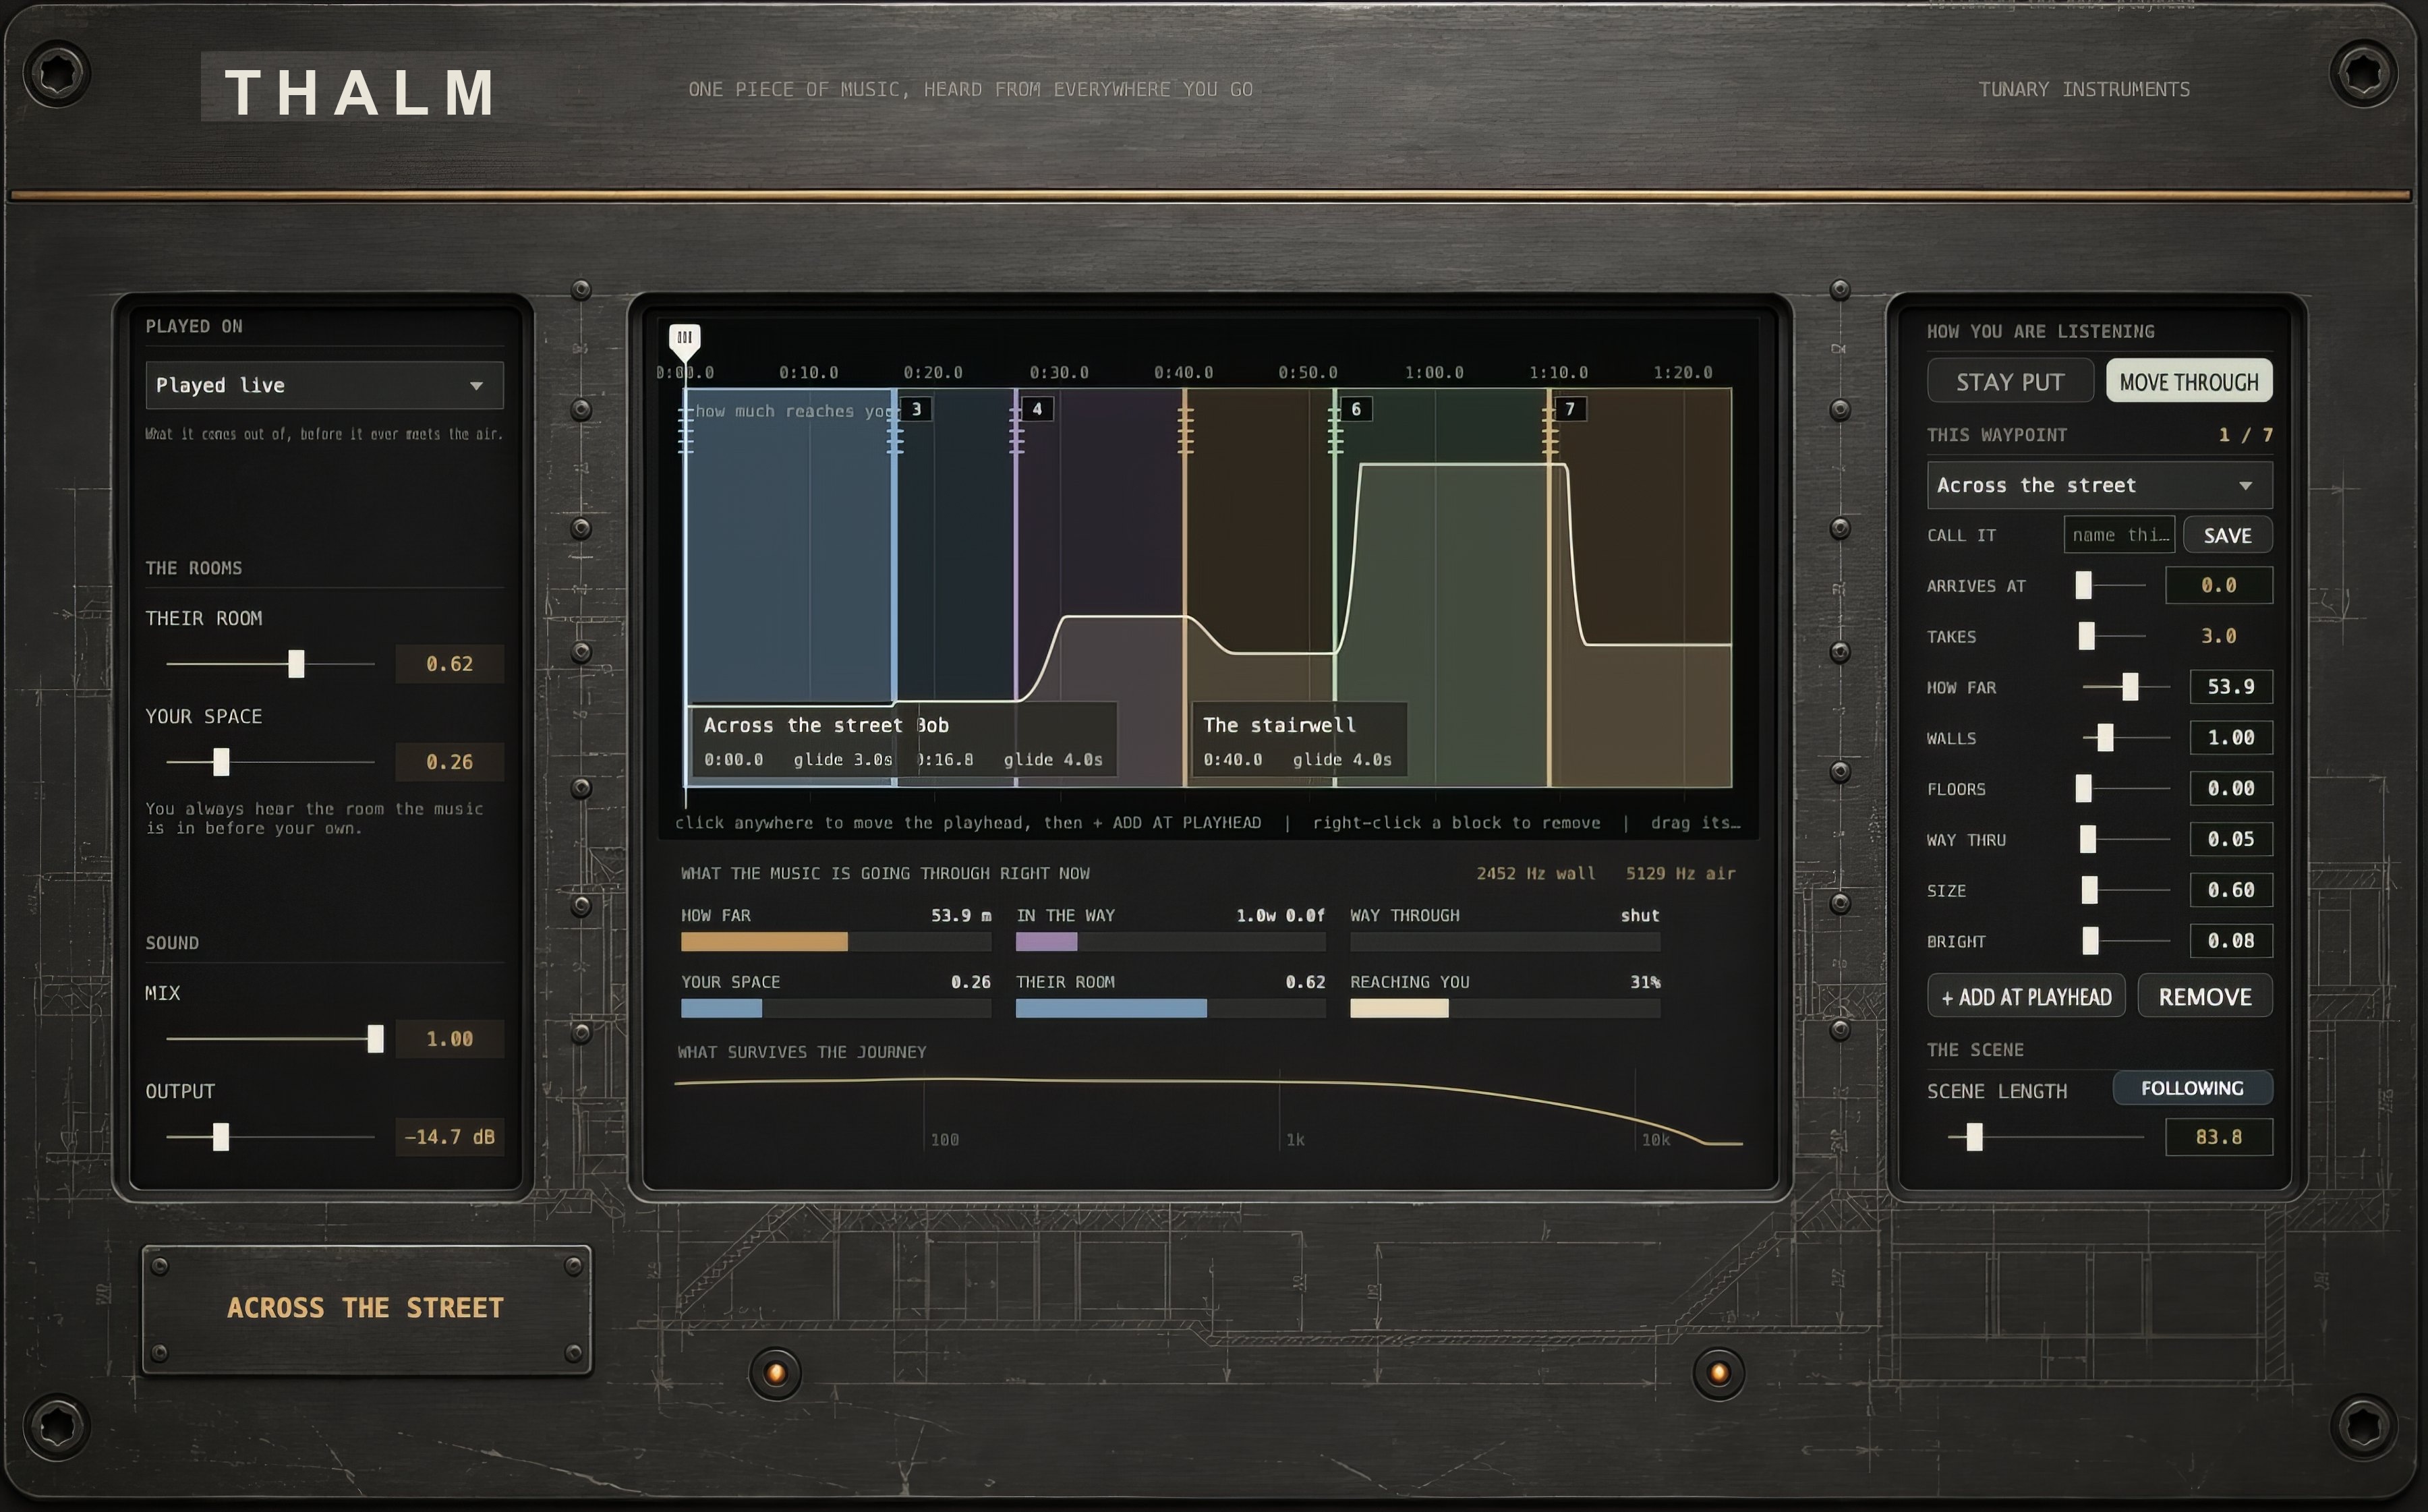Click the WAY THROUGH shut readout
Viewport: 2428px width, 1512px height.
point(1640,916)
